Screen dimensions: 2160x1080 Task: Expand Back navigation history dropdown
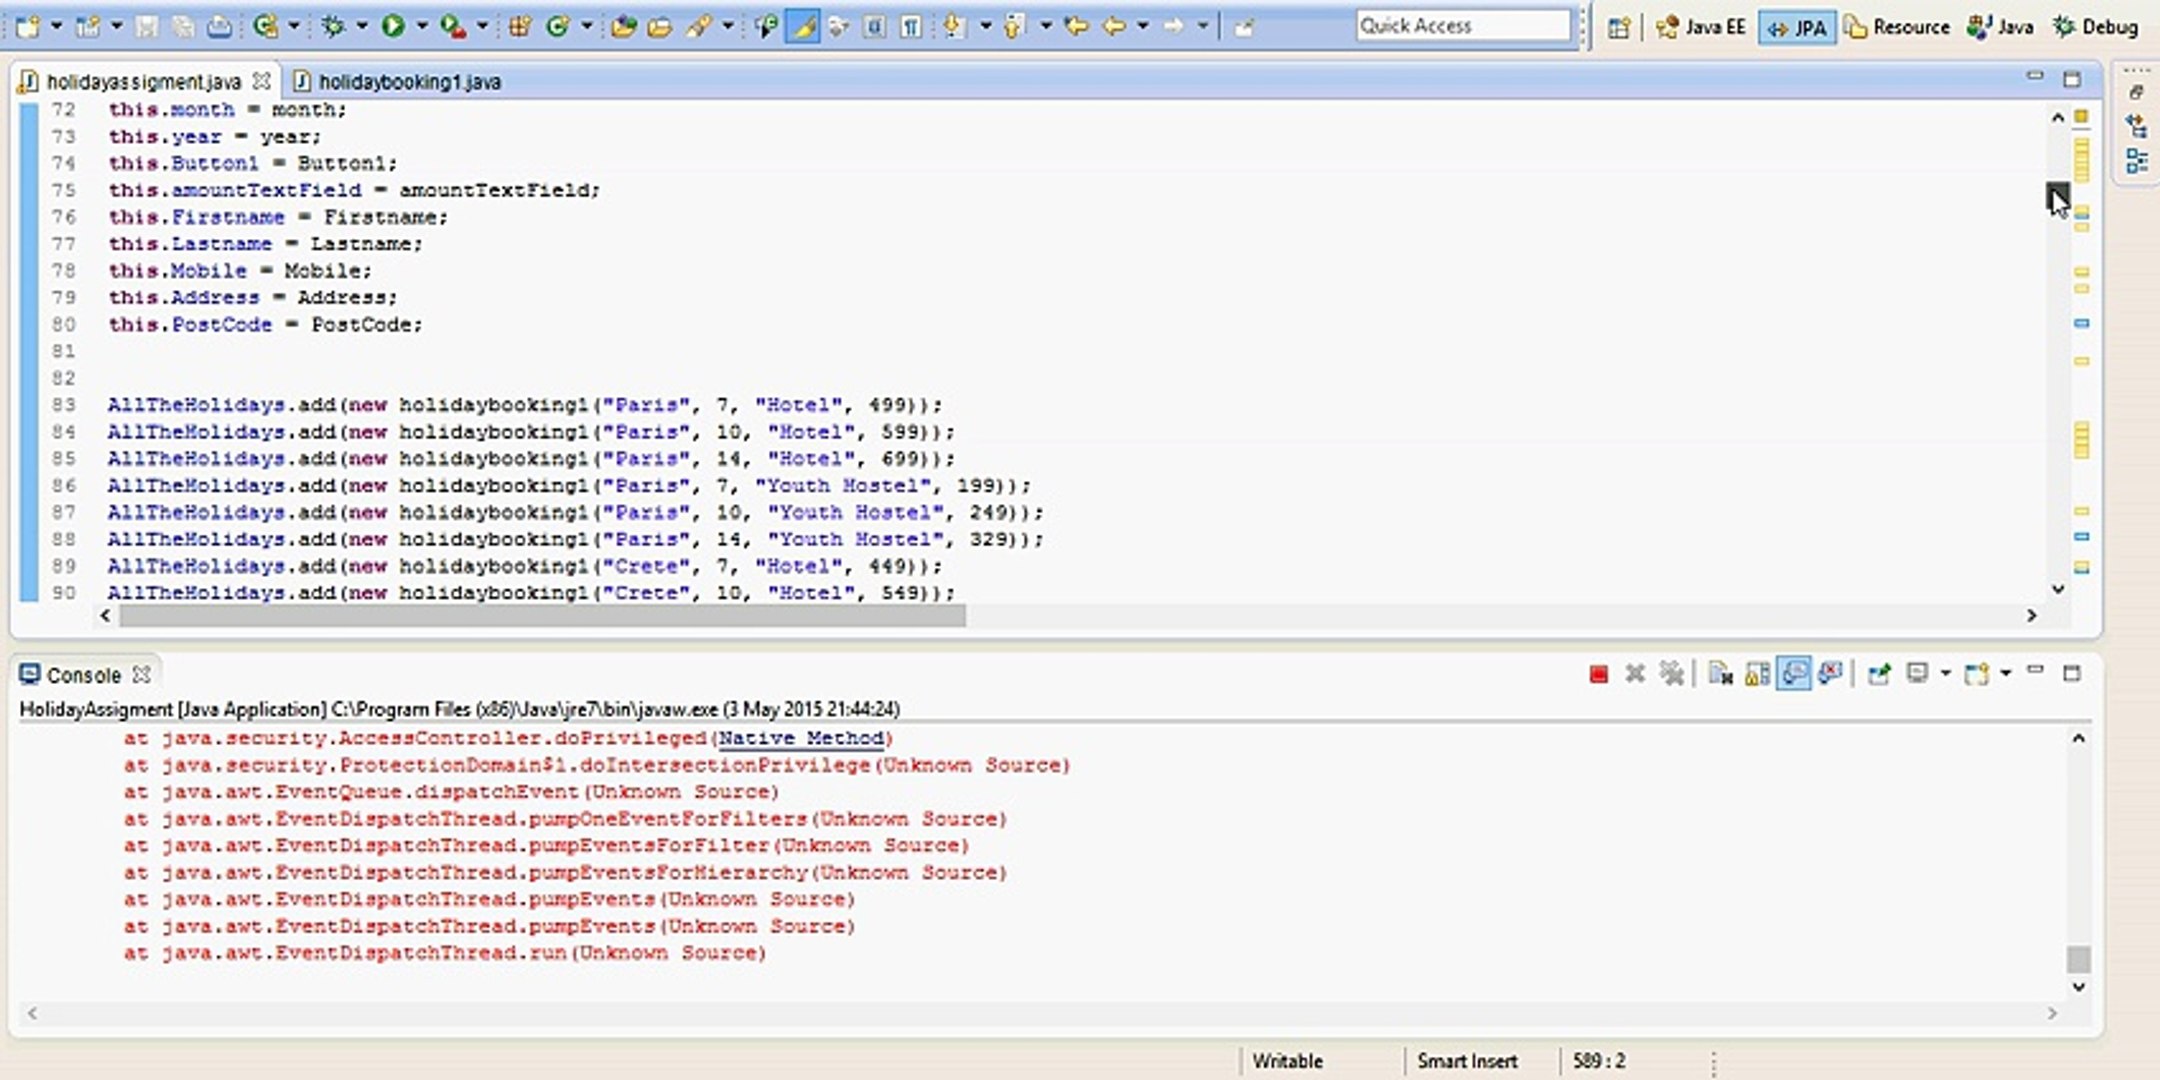click(x=1143, y=27)
